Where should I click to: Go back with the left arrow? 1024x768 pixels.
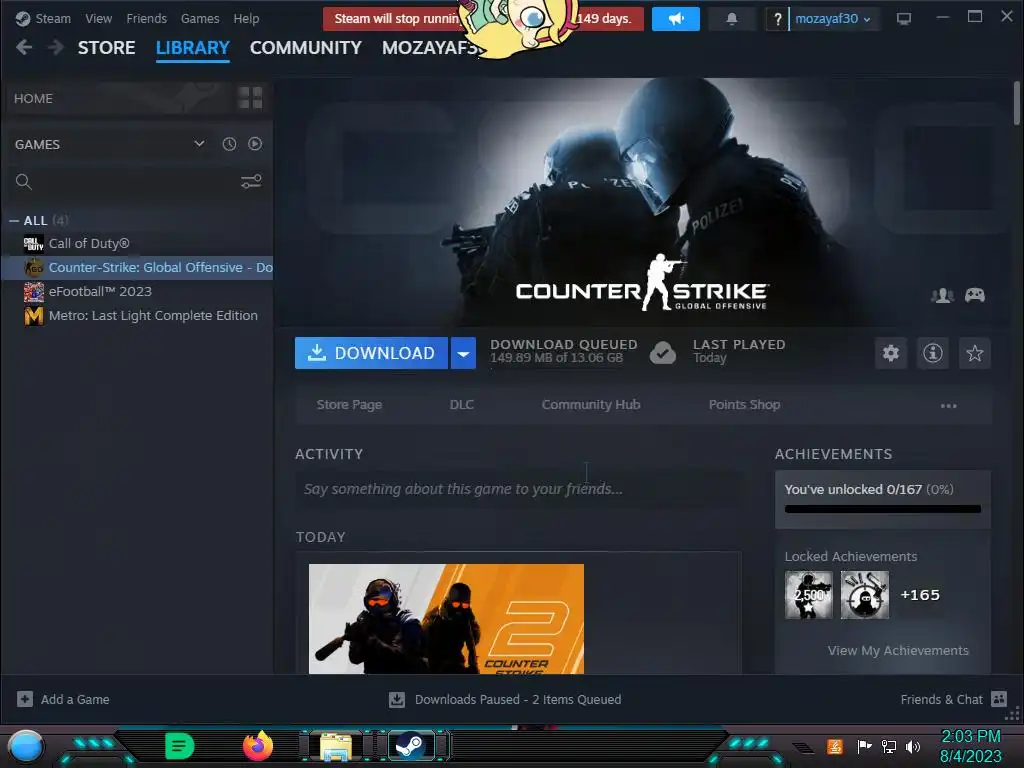pos(24,47)
